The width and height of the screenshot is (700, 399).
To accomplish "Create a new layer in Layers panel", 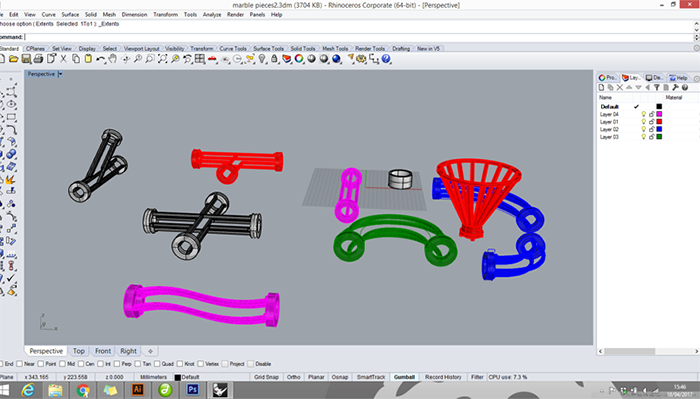I will (601, 87).
